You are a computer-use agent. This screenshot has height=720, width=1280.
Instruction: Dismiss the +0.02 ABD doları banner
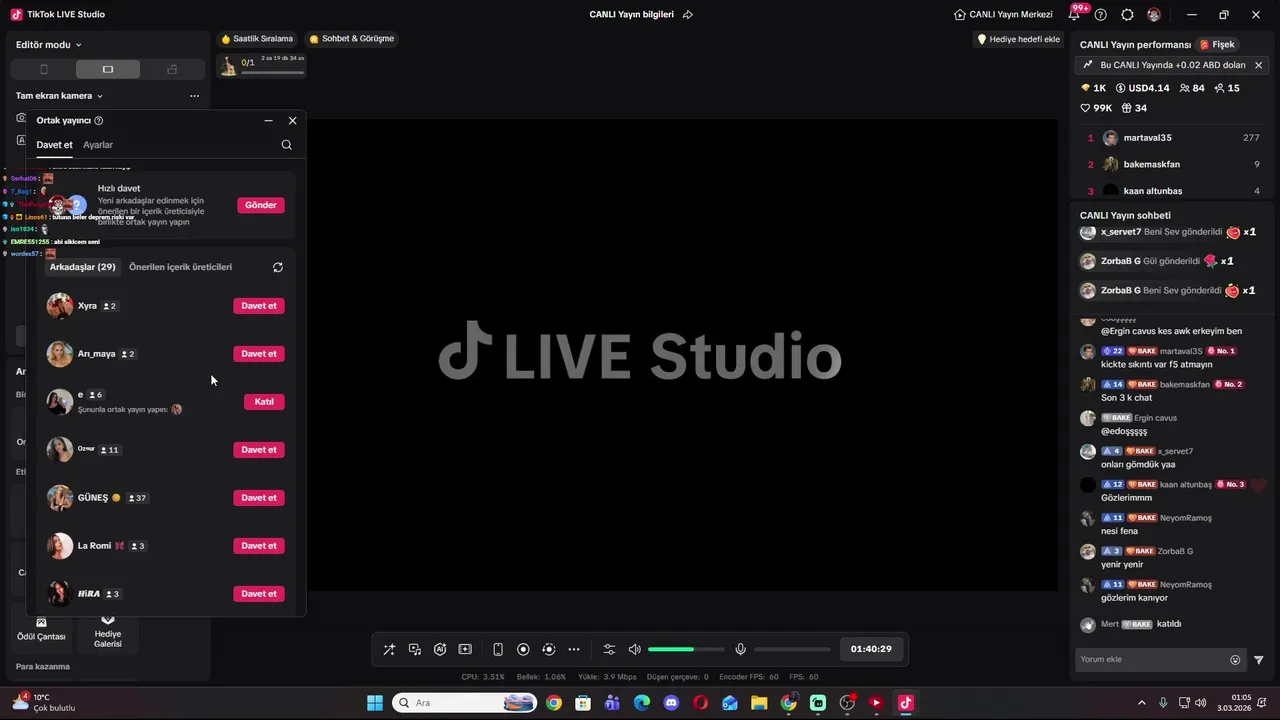[x=1258, y=65]
